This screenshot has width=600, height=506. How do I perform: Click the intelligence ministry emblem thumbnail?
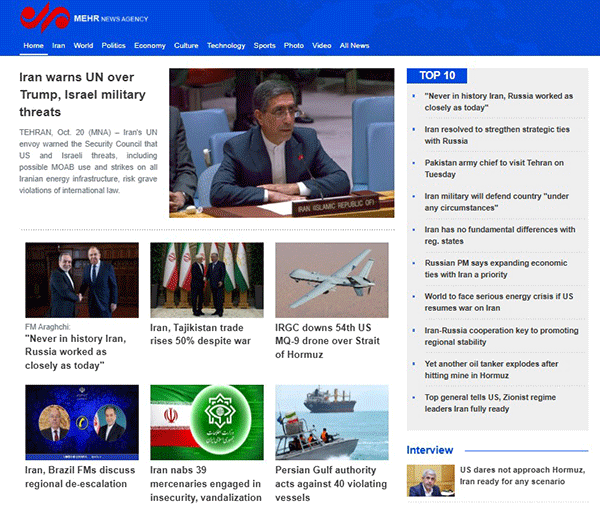pyautogui.click(x=207, y=422)
